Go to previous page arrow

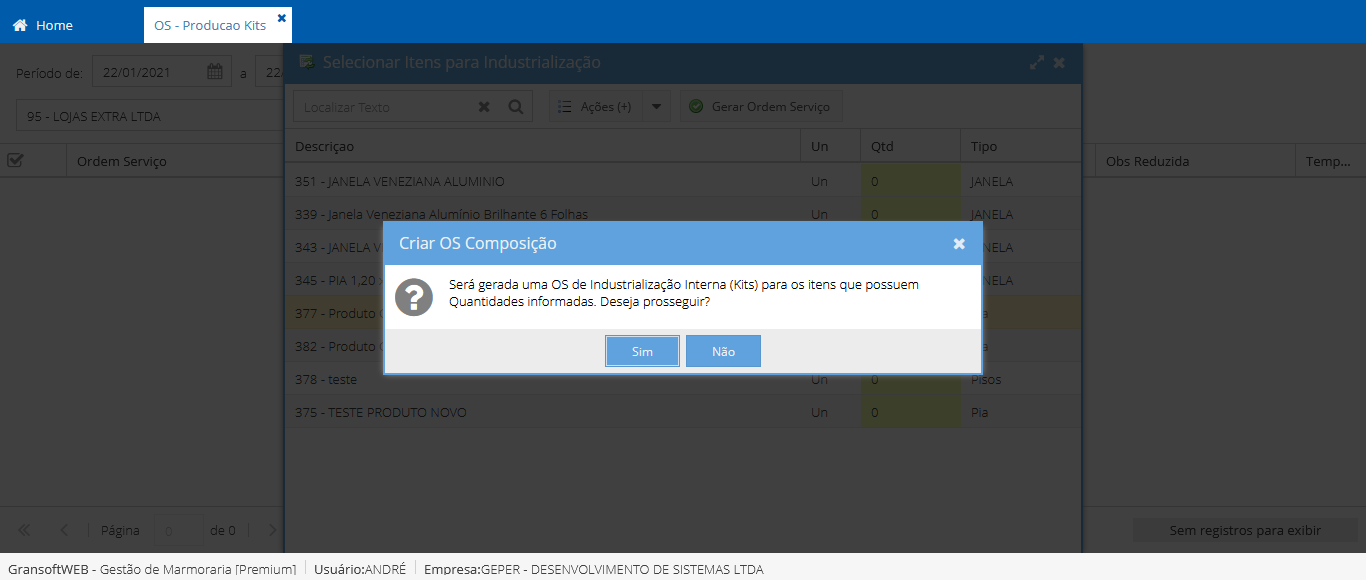64,530
